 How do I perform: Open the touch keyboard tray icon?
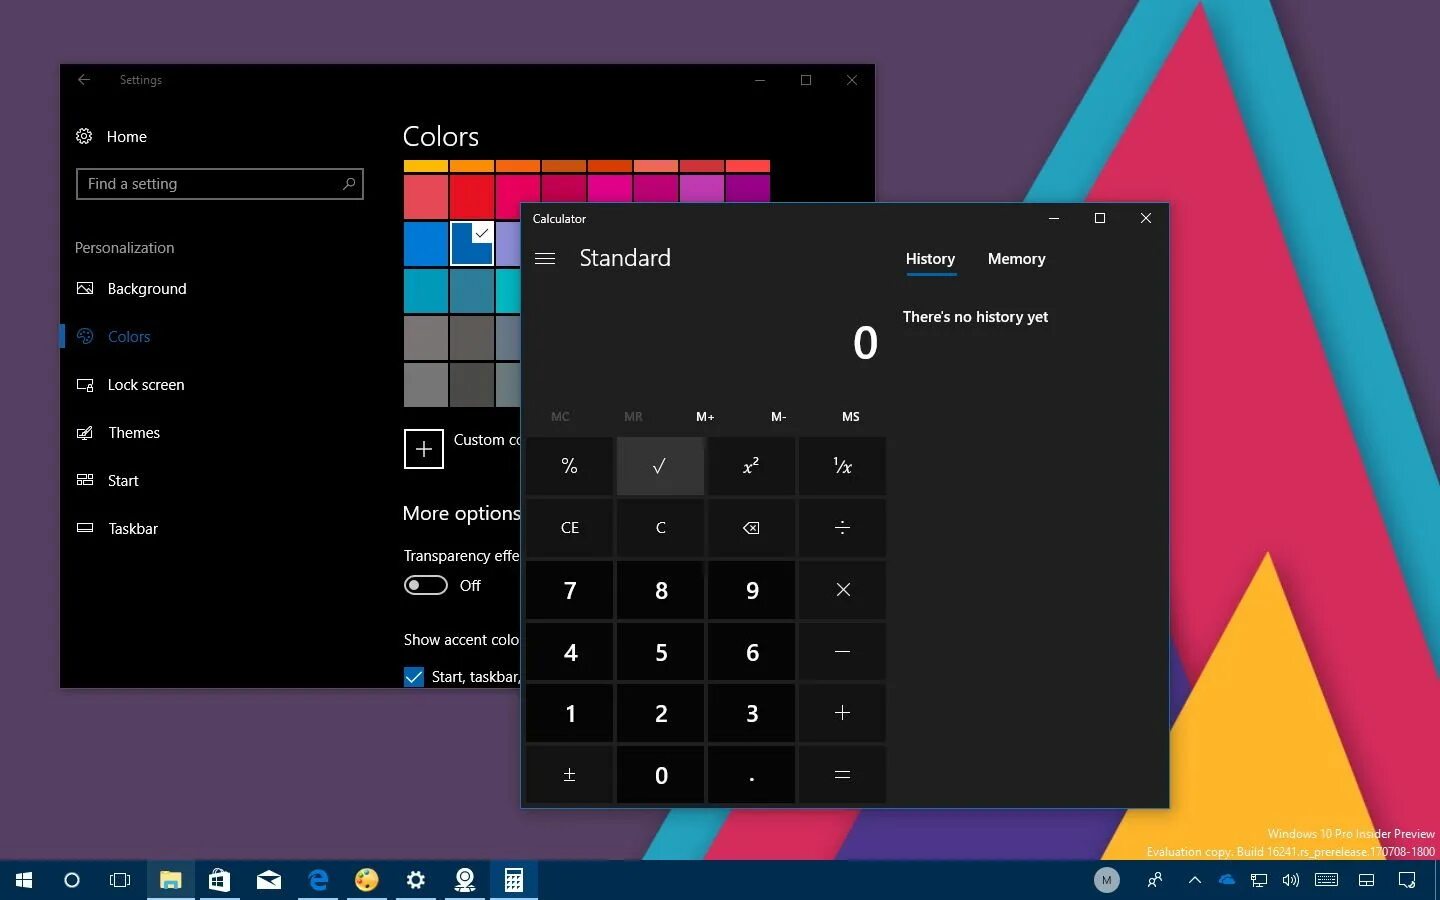(1326, 880)
